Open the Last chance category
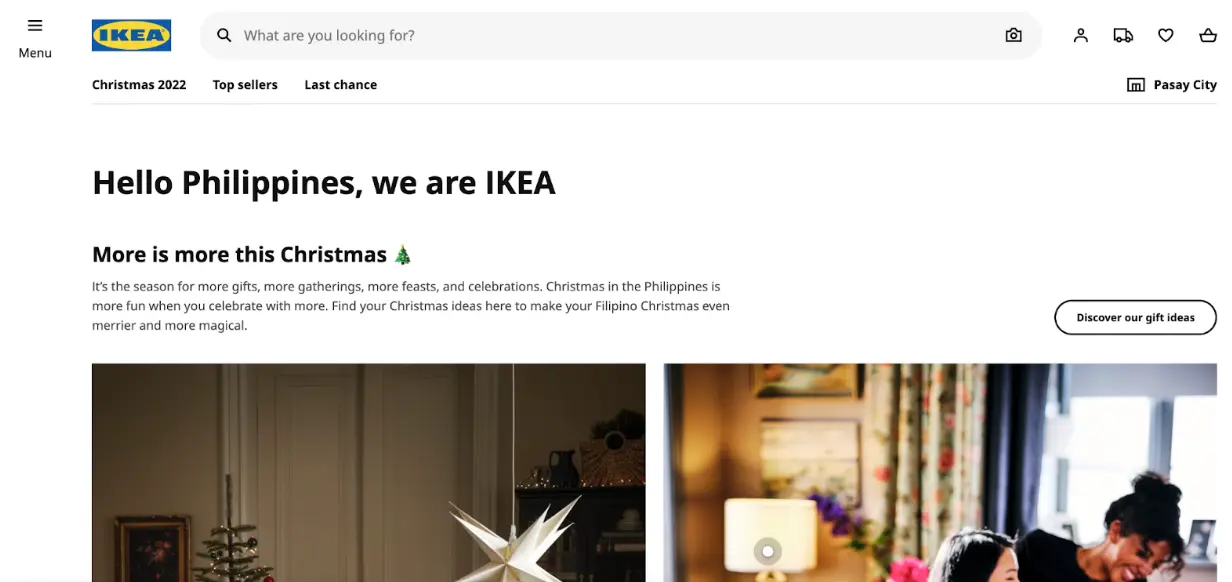1232x582 pixels. tap(340, 84)
